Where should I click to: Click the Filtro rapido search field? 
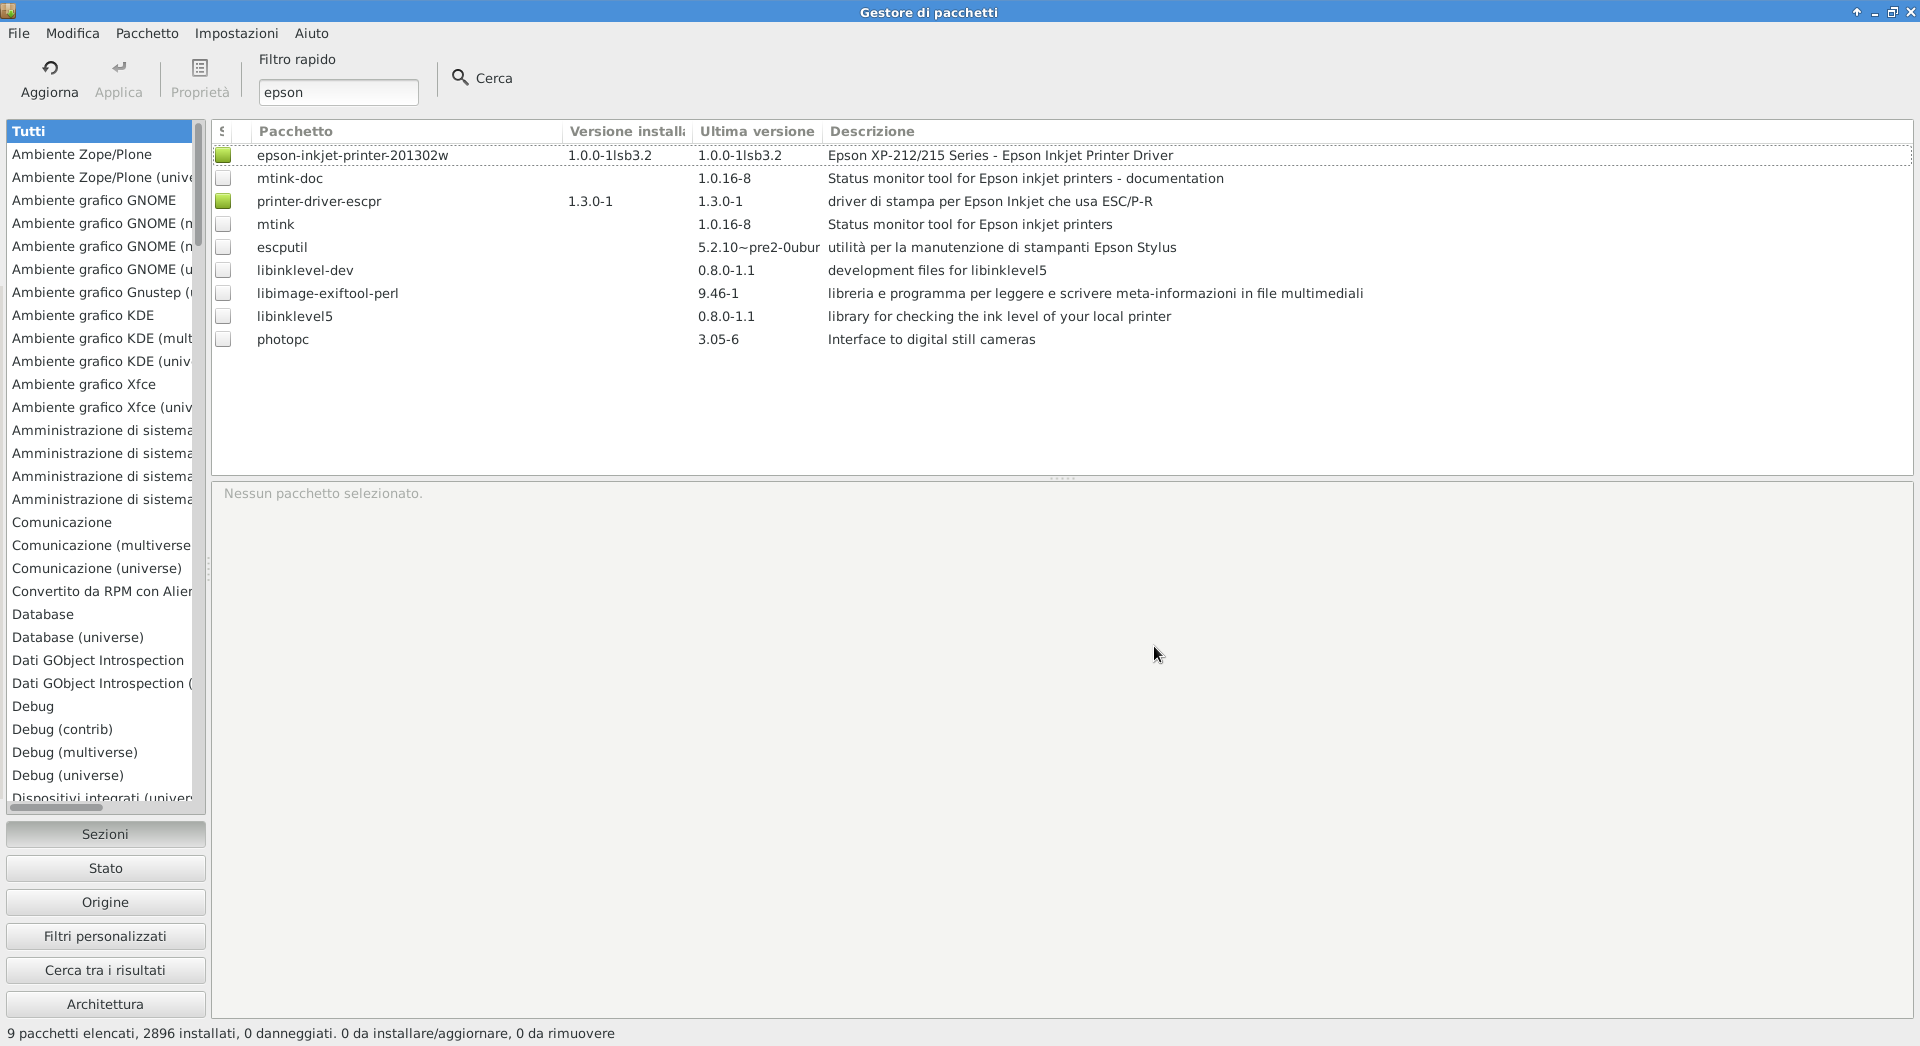point(338,92)
